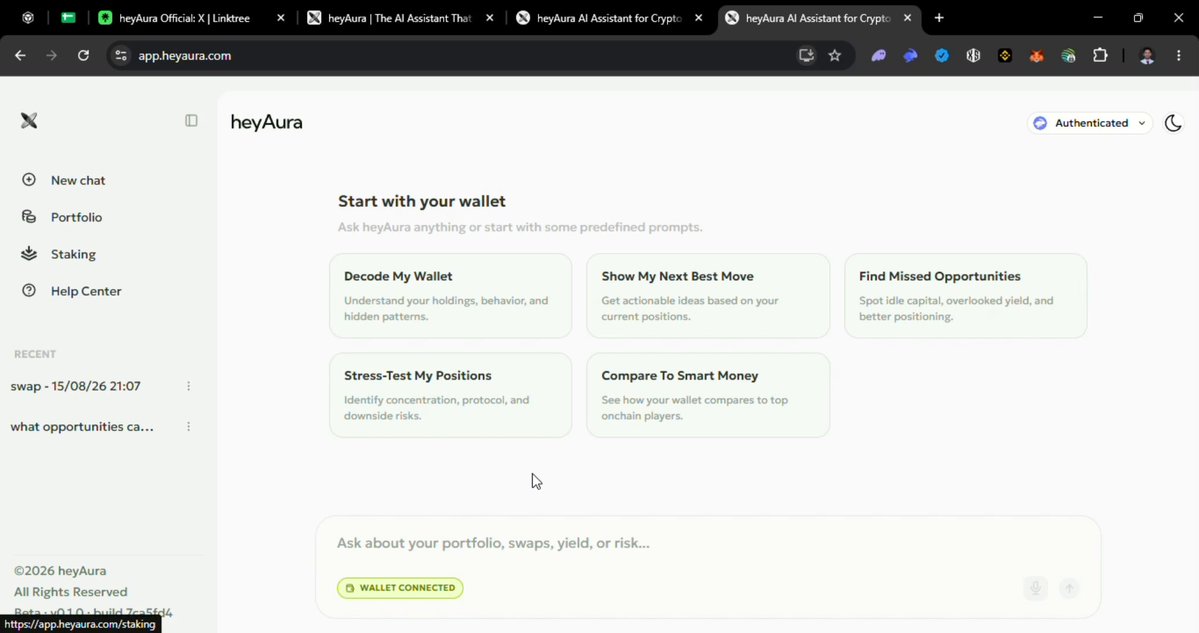Open the green striped extension icon
This screenshot has height=633, width=1199.
coord(1068,55)
